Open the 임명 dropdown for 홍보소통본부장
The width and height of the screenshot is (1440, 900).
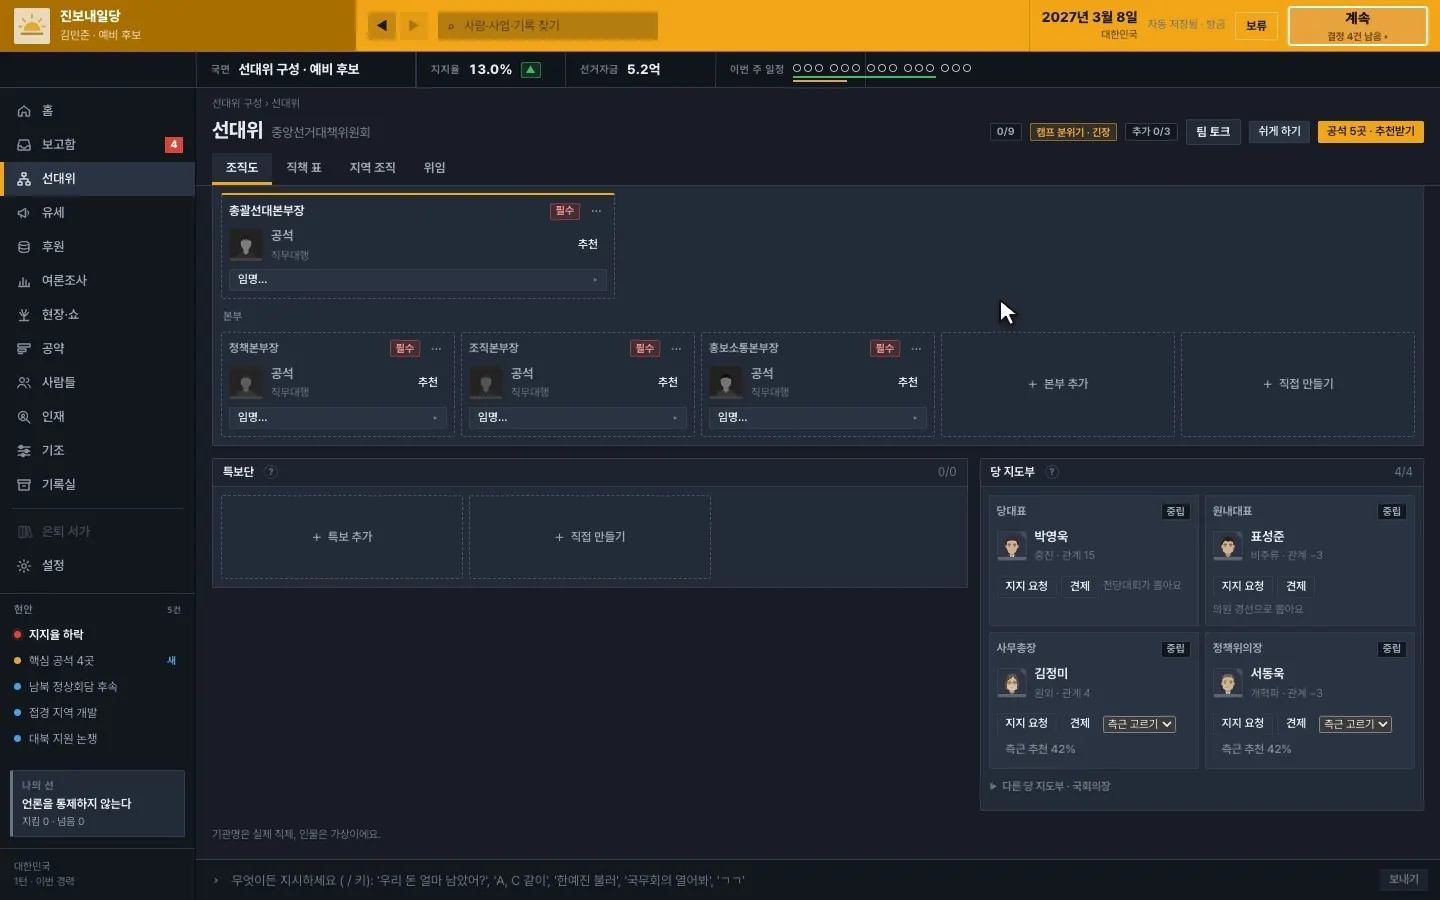click(x=818, y=418)
